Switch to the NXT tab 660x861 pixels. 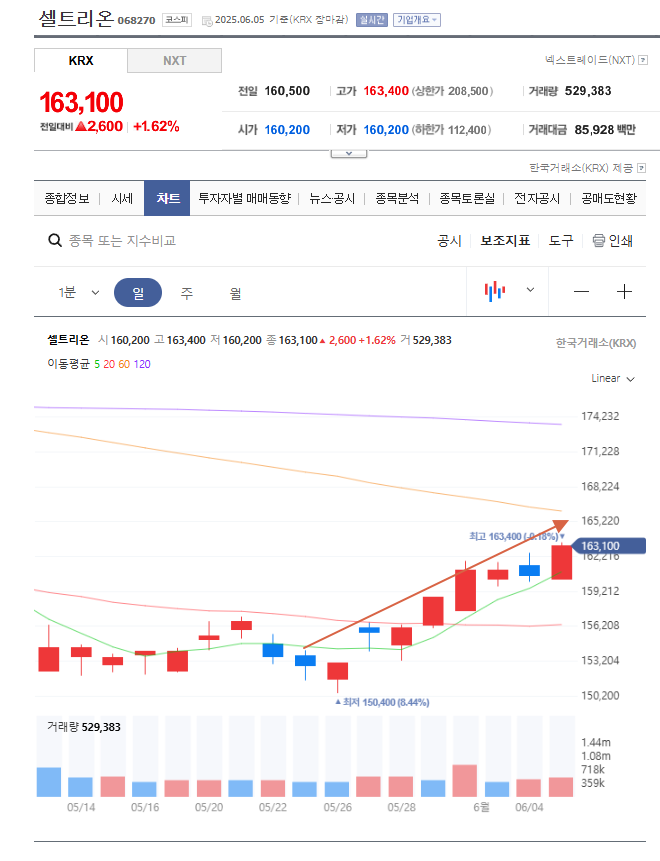tap(175, 60)
